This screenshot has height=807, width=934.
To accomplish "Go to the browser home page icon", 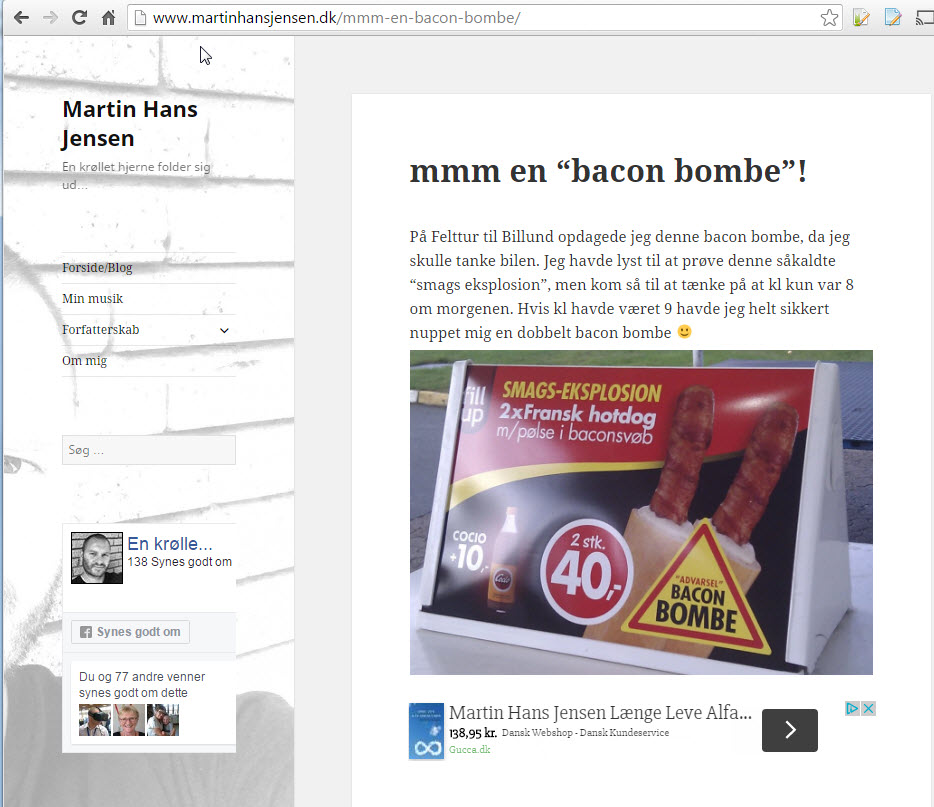I will click(109, 18).
